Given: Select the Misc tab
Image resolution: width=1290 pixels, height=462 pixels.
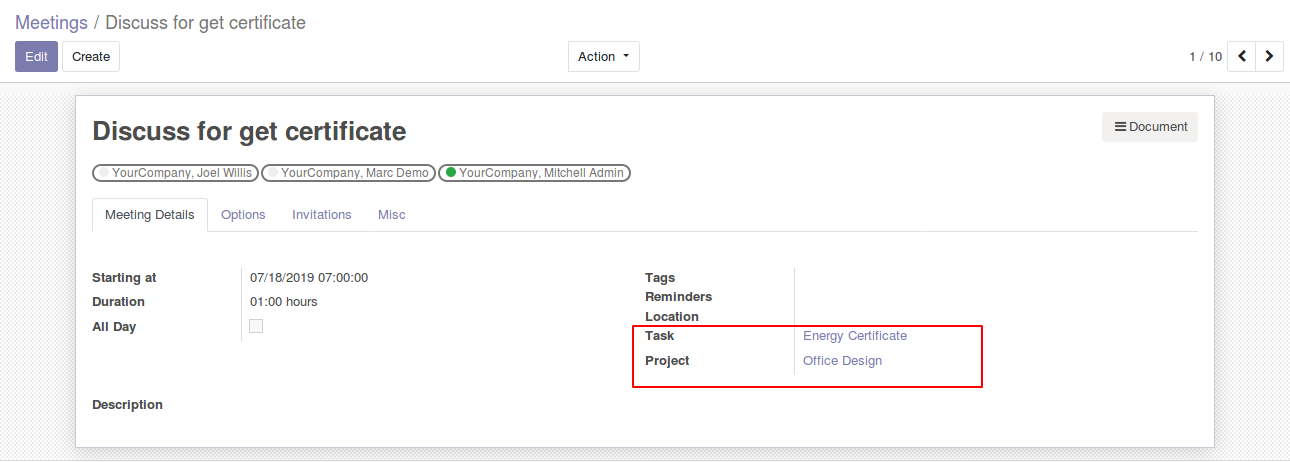Looking at the screenshot, I should 392,214.
